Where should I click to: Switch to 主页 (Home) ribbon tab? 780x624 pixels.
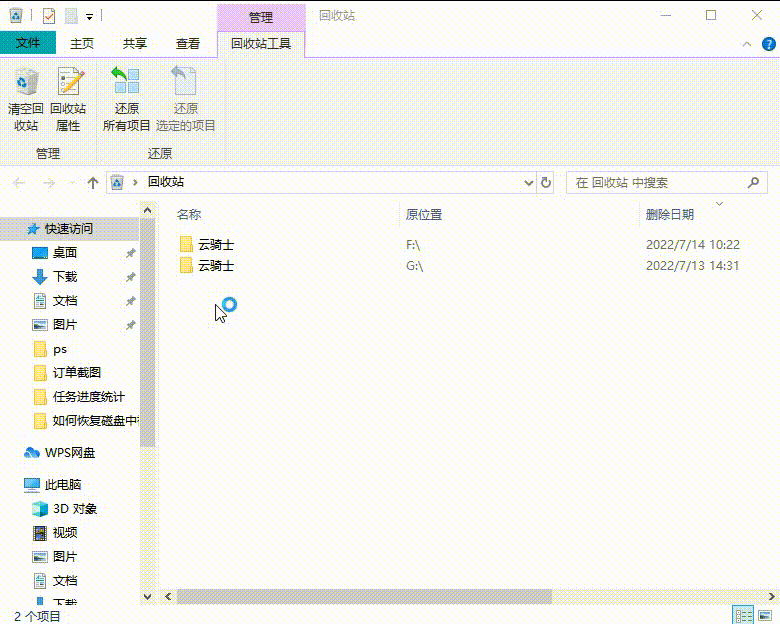pyautogui.click(x=82, y=43)
